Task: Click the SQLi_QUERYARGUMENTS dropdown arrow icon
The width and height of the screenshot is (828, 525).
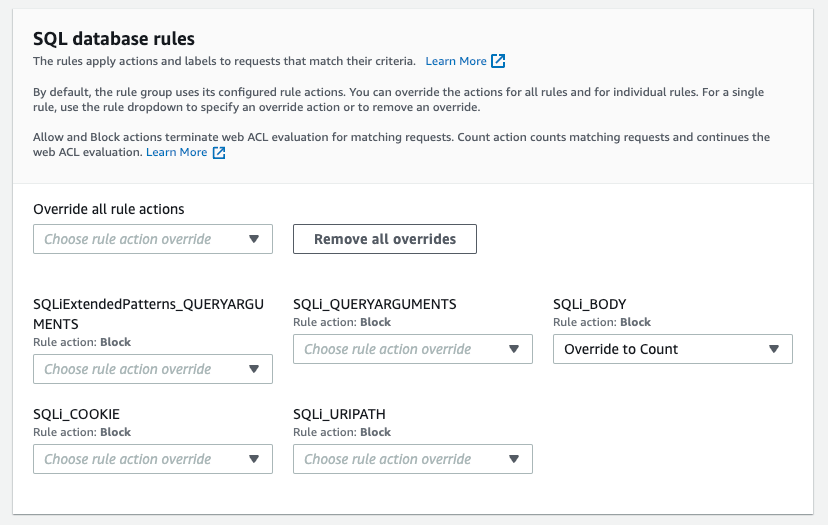Action: coord(514,349)
